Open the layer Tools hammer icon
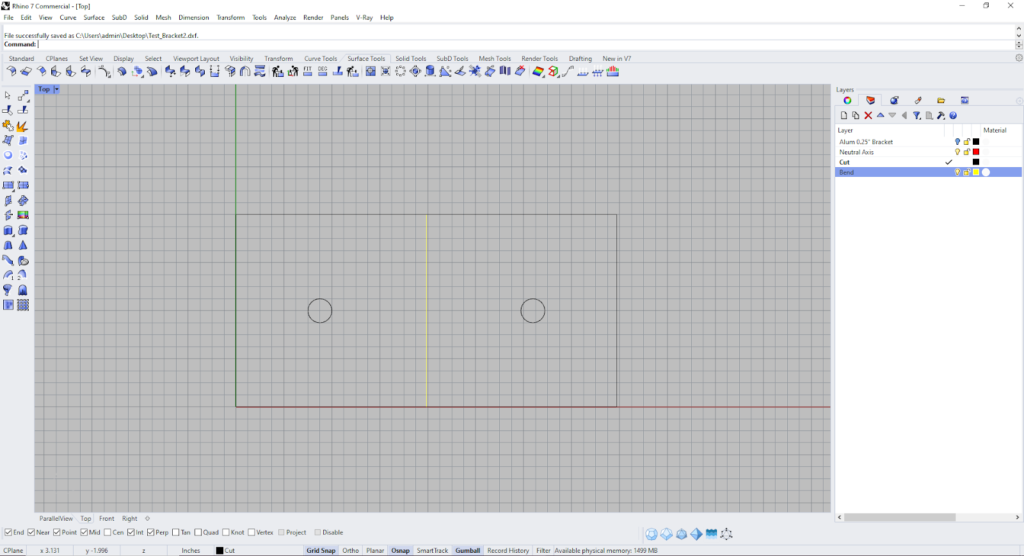Screen dimensions: 1024x556 [941, 116]
